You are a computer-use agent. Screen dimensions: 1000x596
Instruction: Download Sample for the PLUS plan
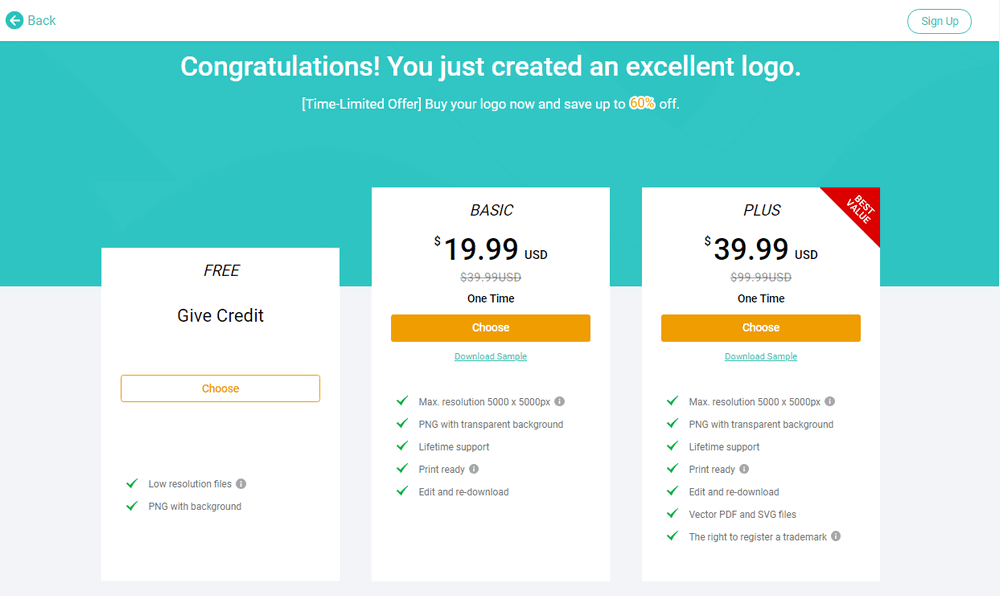(x=761, y=356)
